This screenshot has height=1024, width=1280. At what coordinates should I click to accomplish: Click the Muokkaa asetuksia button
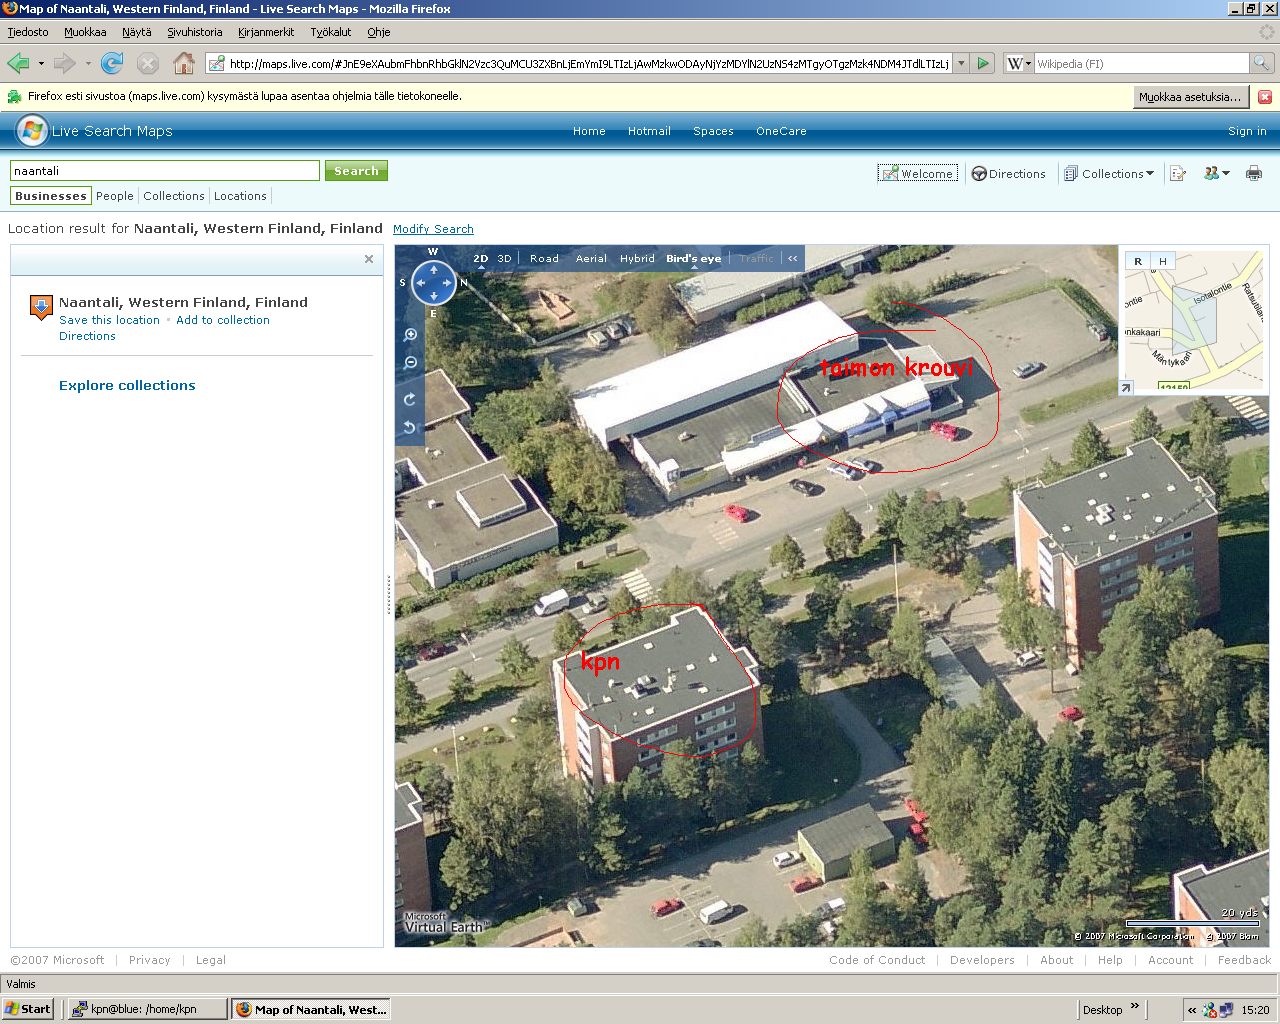[x=1190, y=97]
